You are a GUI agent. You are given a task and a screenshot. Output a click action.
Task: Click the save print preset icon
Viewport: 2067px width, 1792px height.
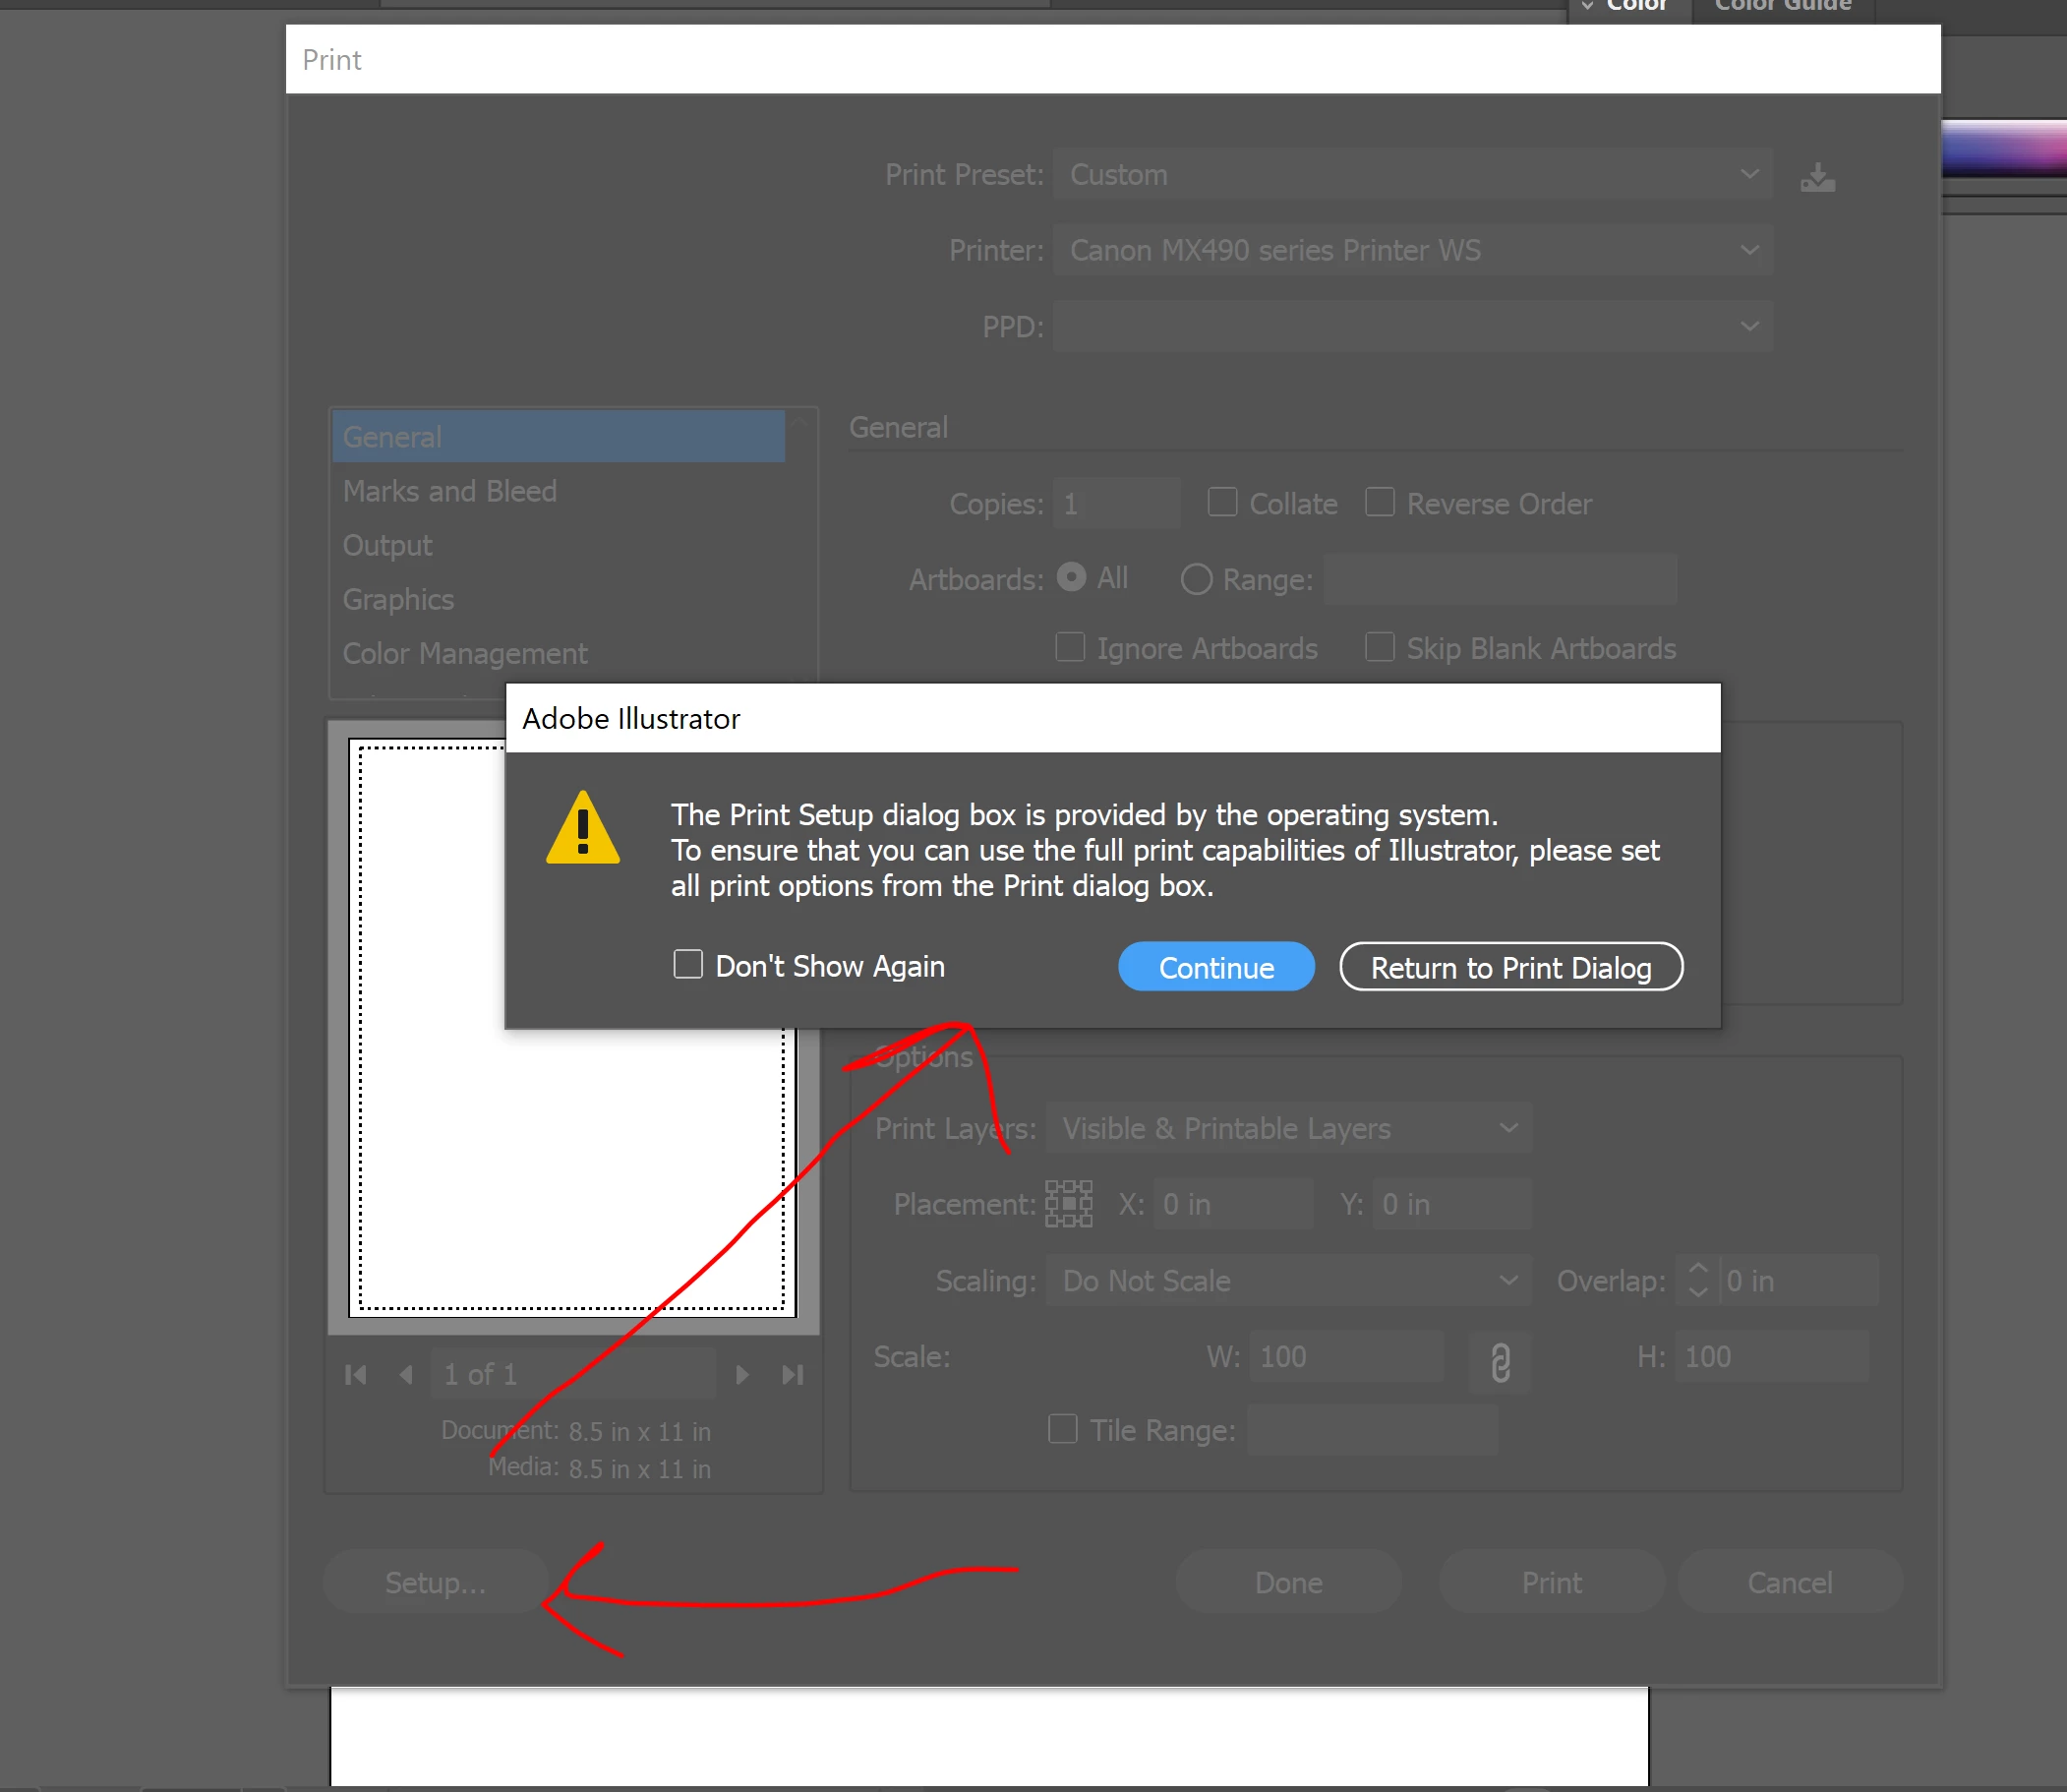[x=1816, y=178]
